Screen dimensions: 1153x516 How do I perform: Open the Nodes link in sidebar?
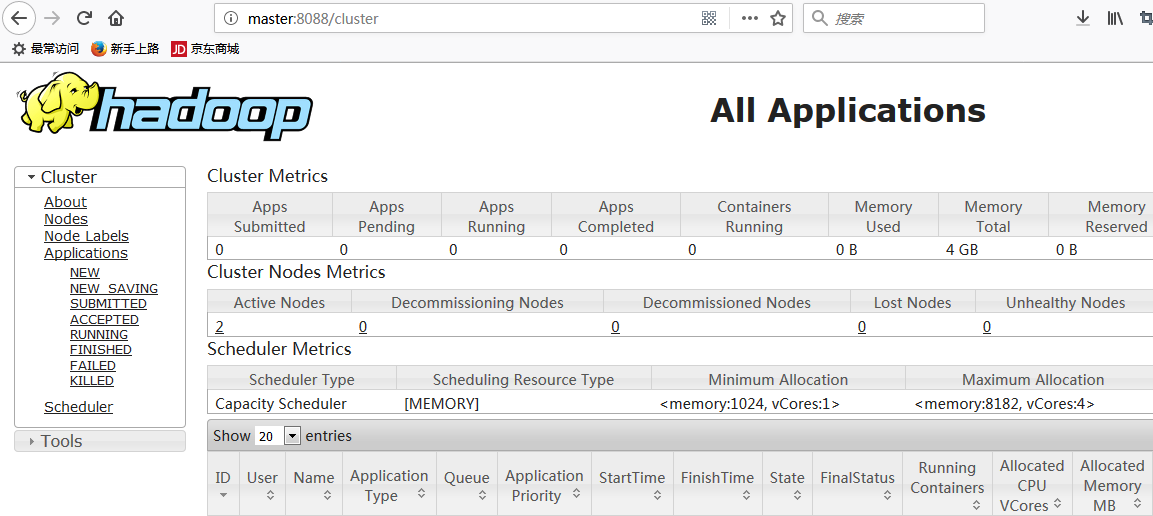[66, 219]
